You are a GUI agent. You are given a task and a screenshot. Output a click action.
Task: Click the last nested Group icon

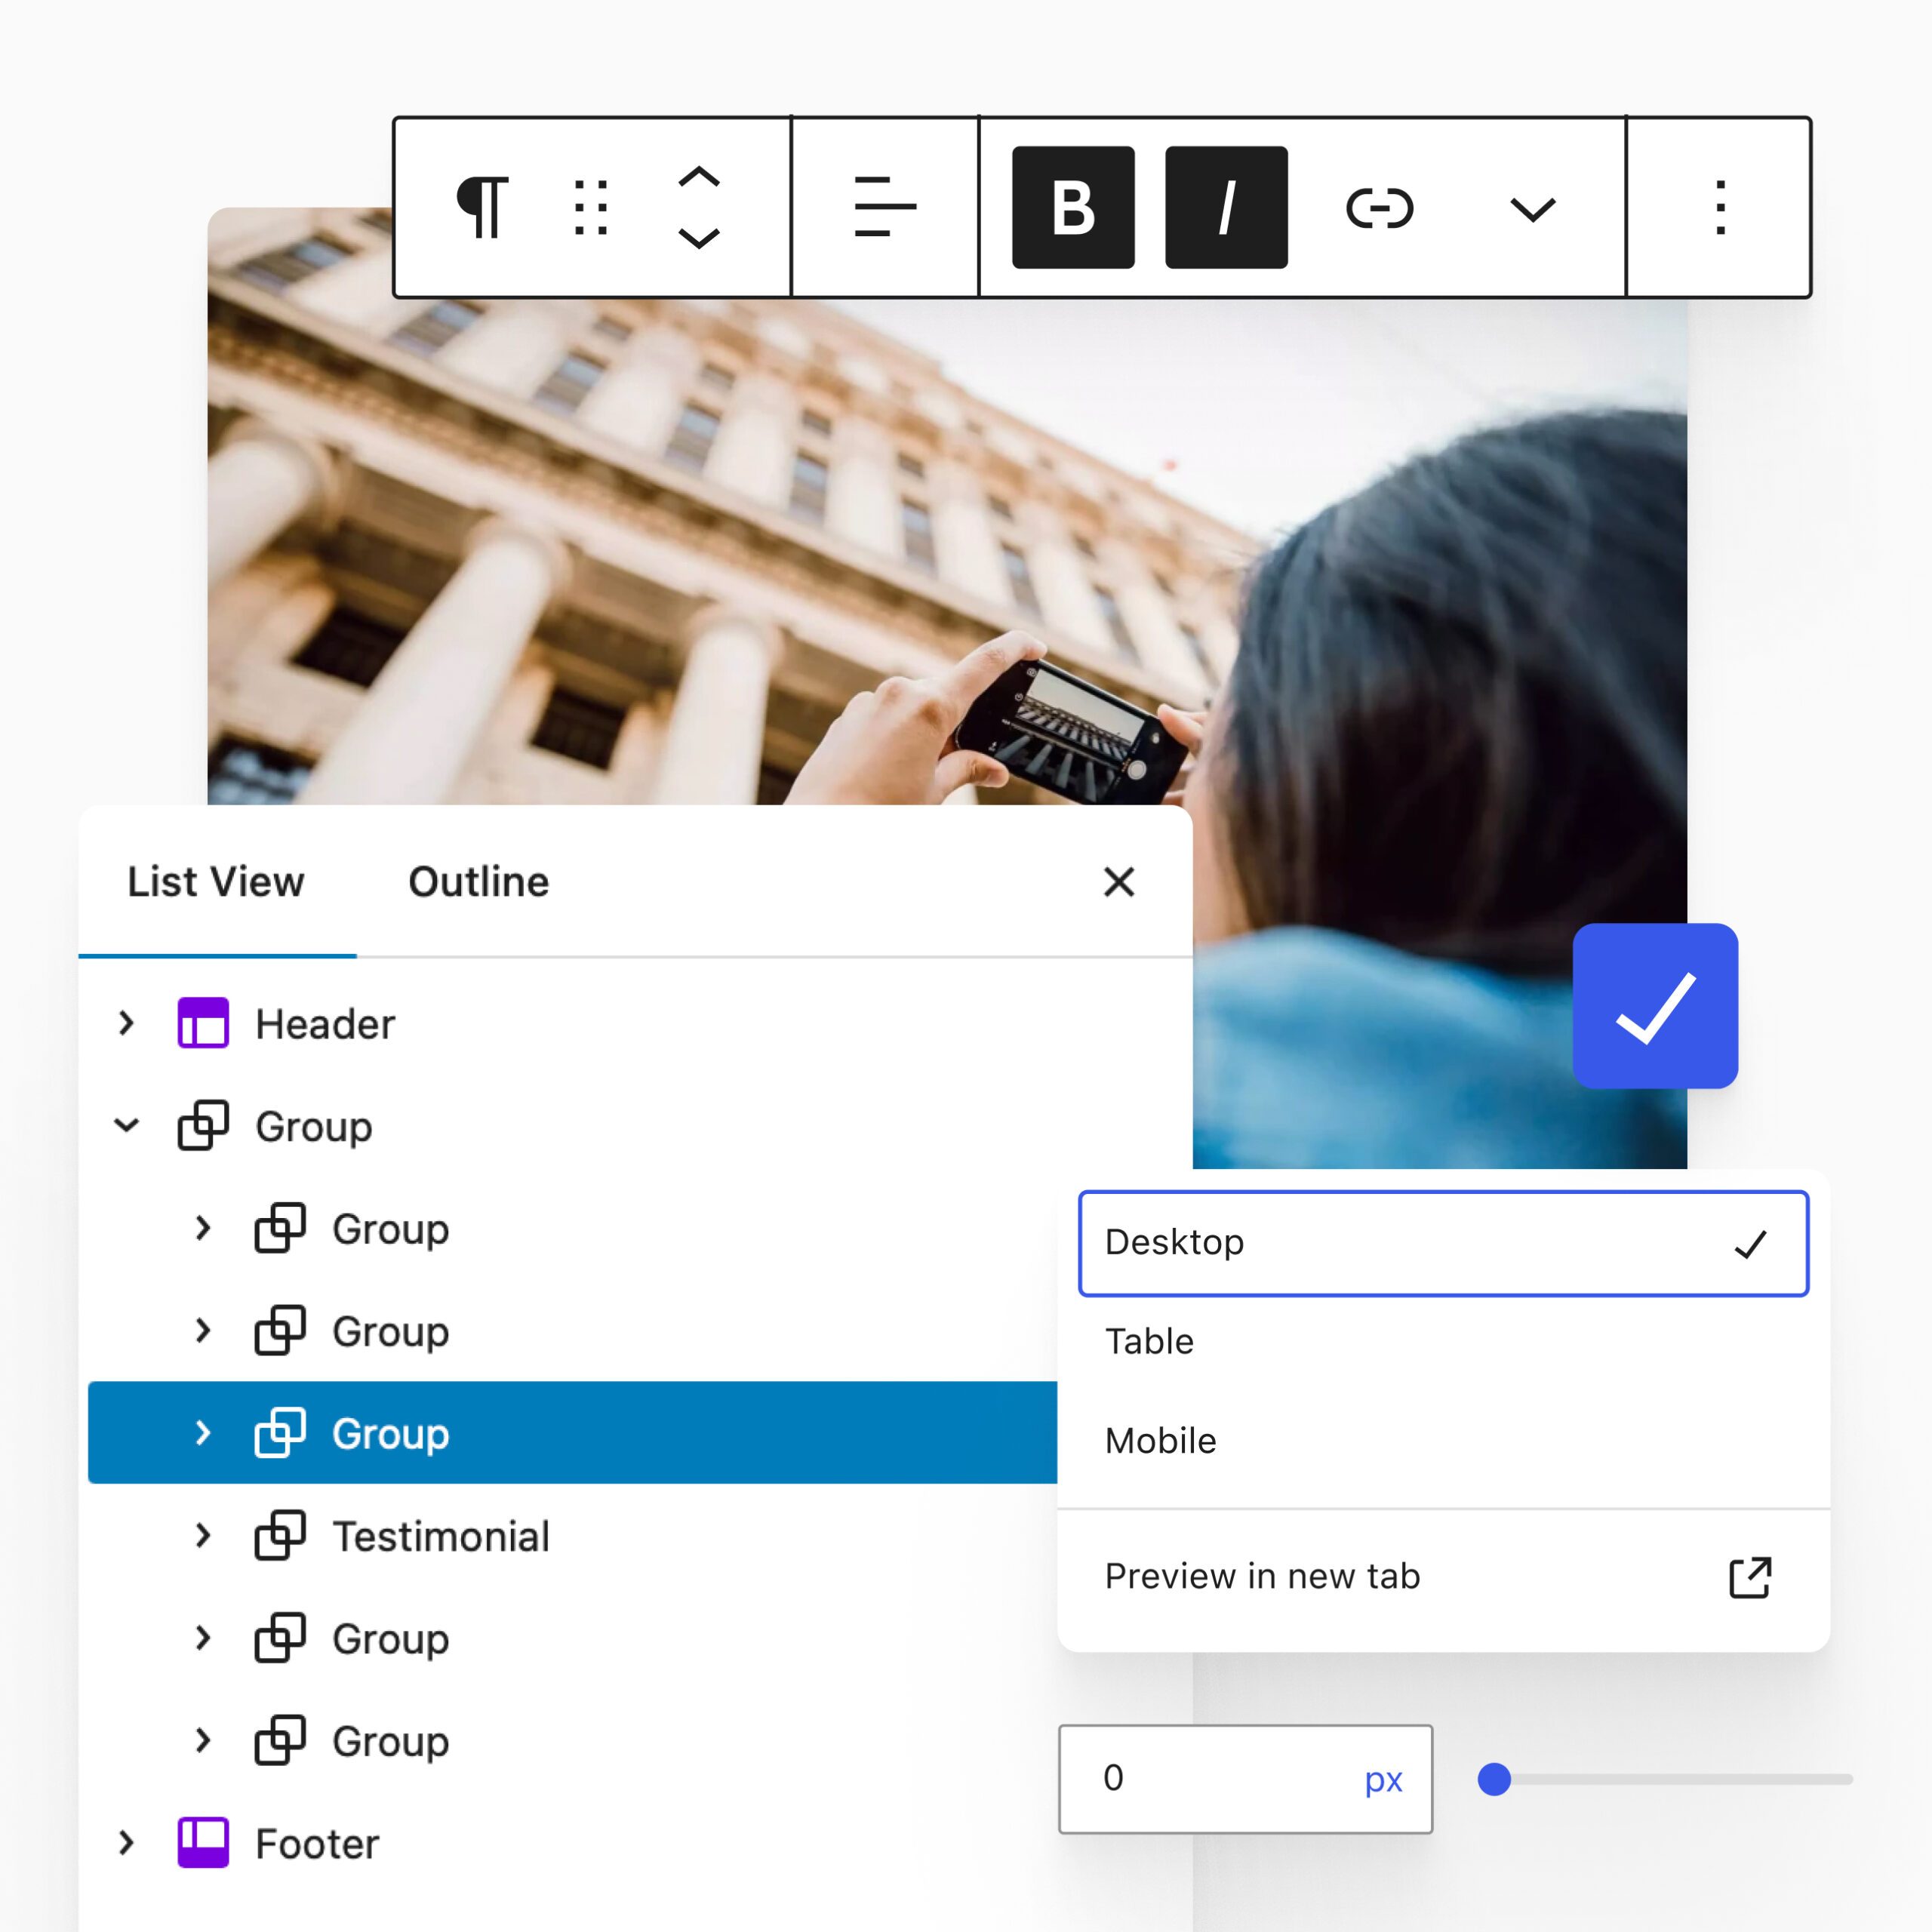[280, 1740]
